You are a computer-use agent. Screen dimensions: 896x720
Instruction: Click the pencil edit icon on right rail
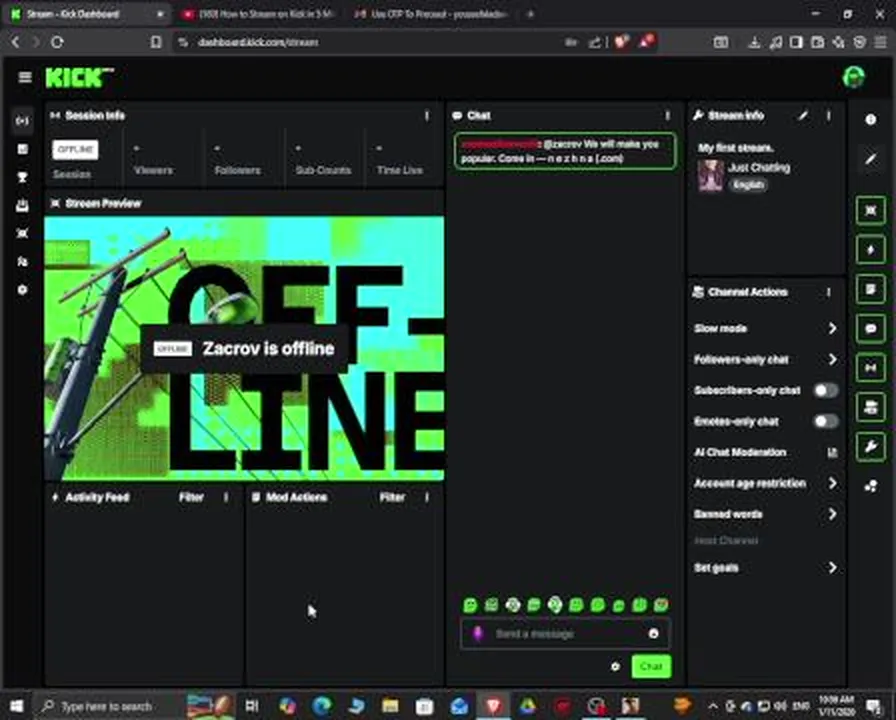click(x=870, y=159)
